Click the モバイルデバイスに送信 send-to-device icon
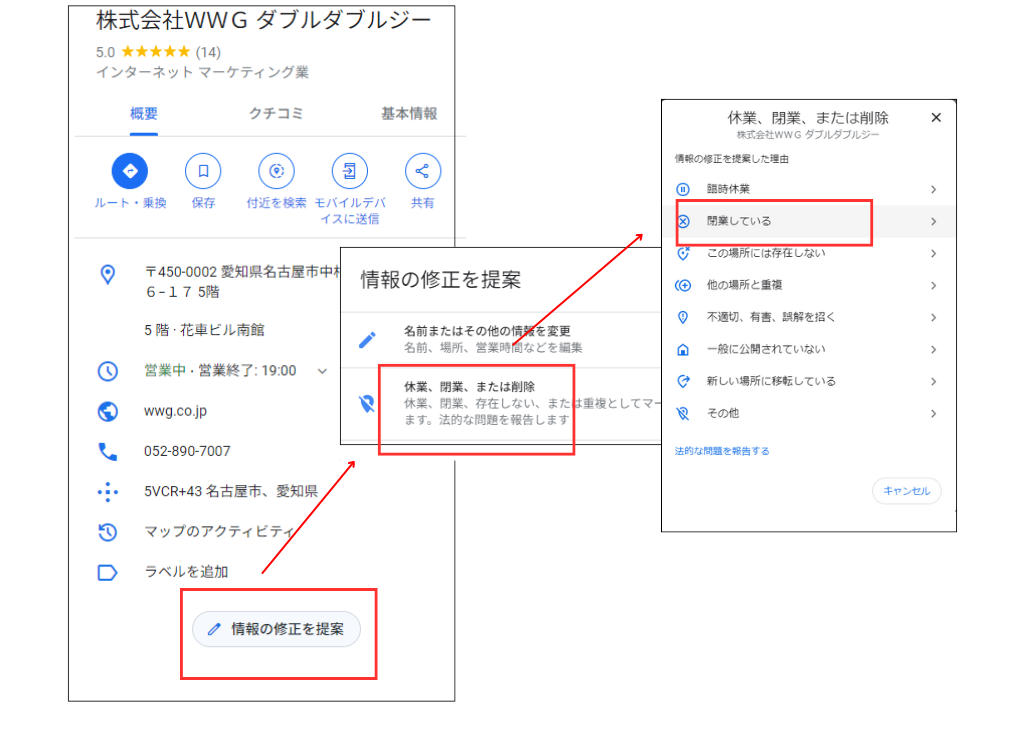 [349, 171]
